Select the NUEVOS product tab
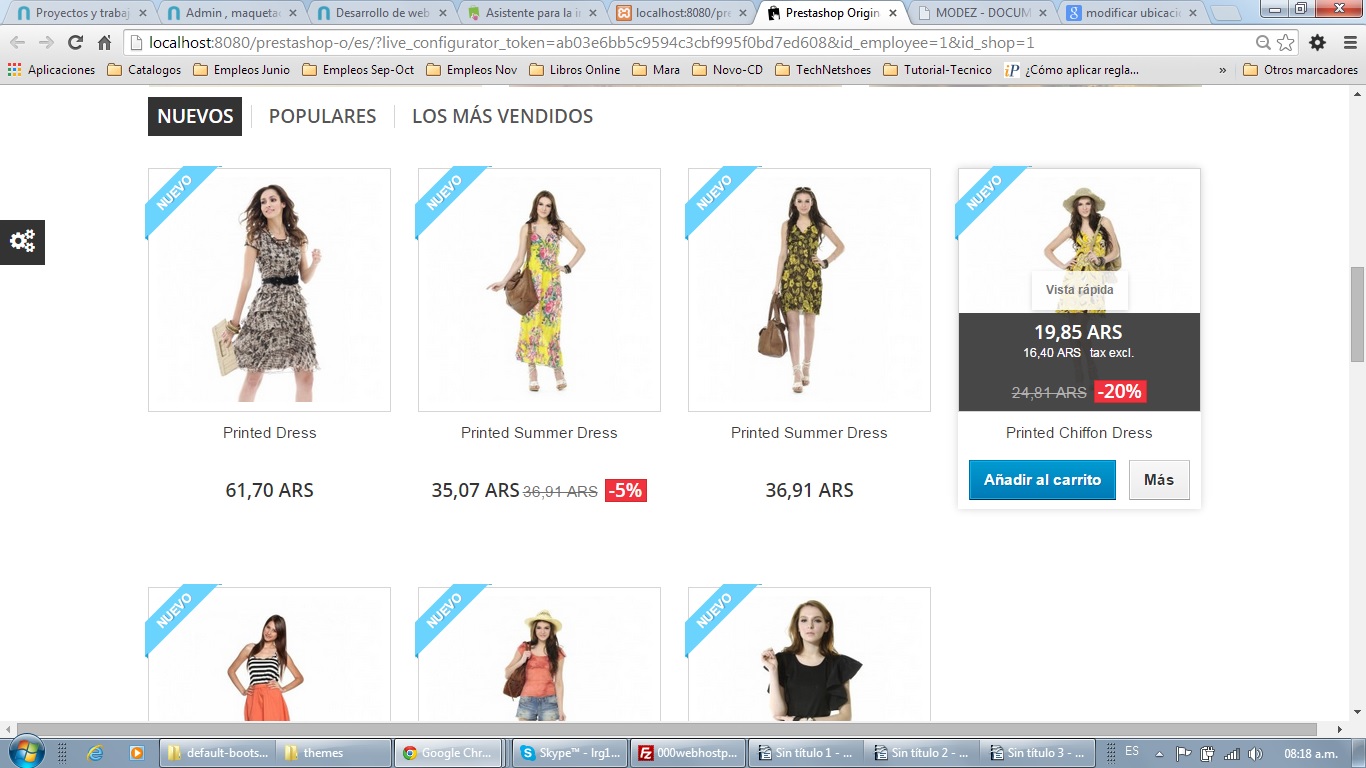The image size is (1366, 768). pos(195,116)
